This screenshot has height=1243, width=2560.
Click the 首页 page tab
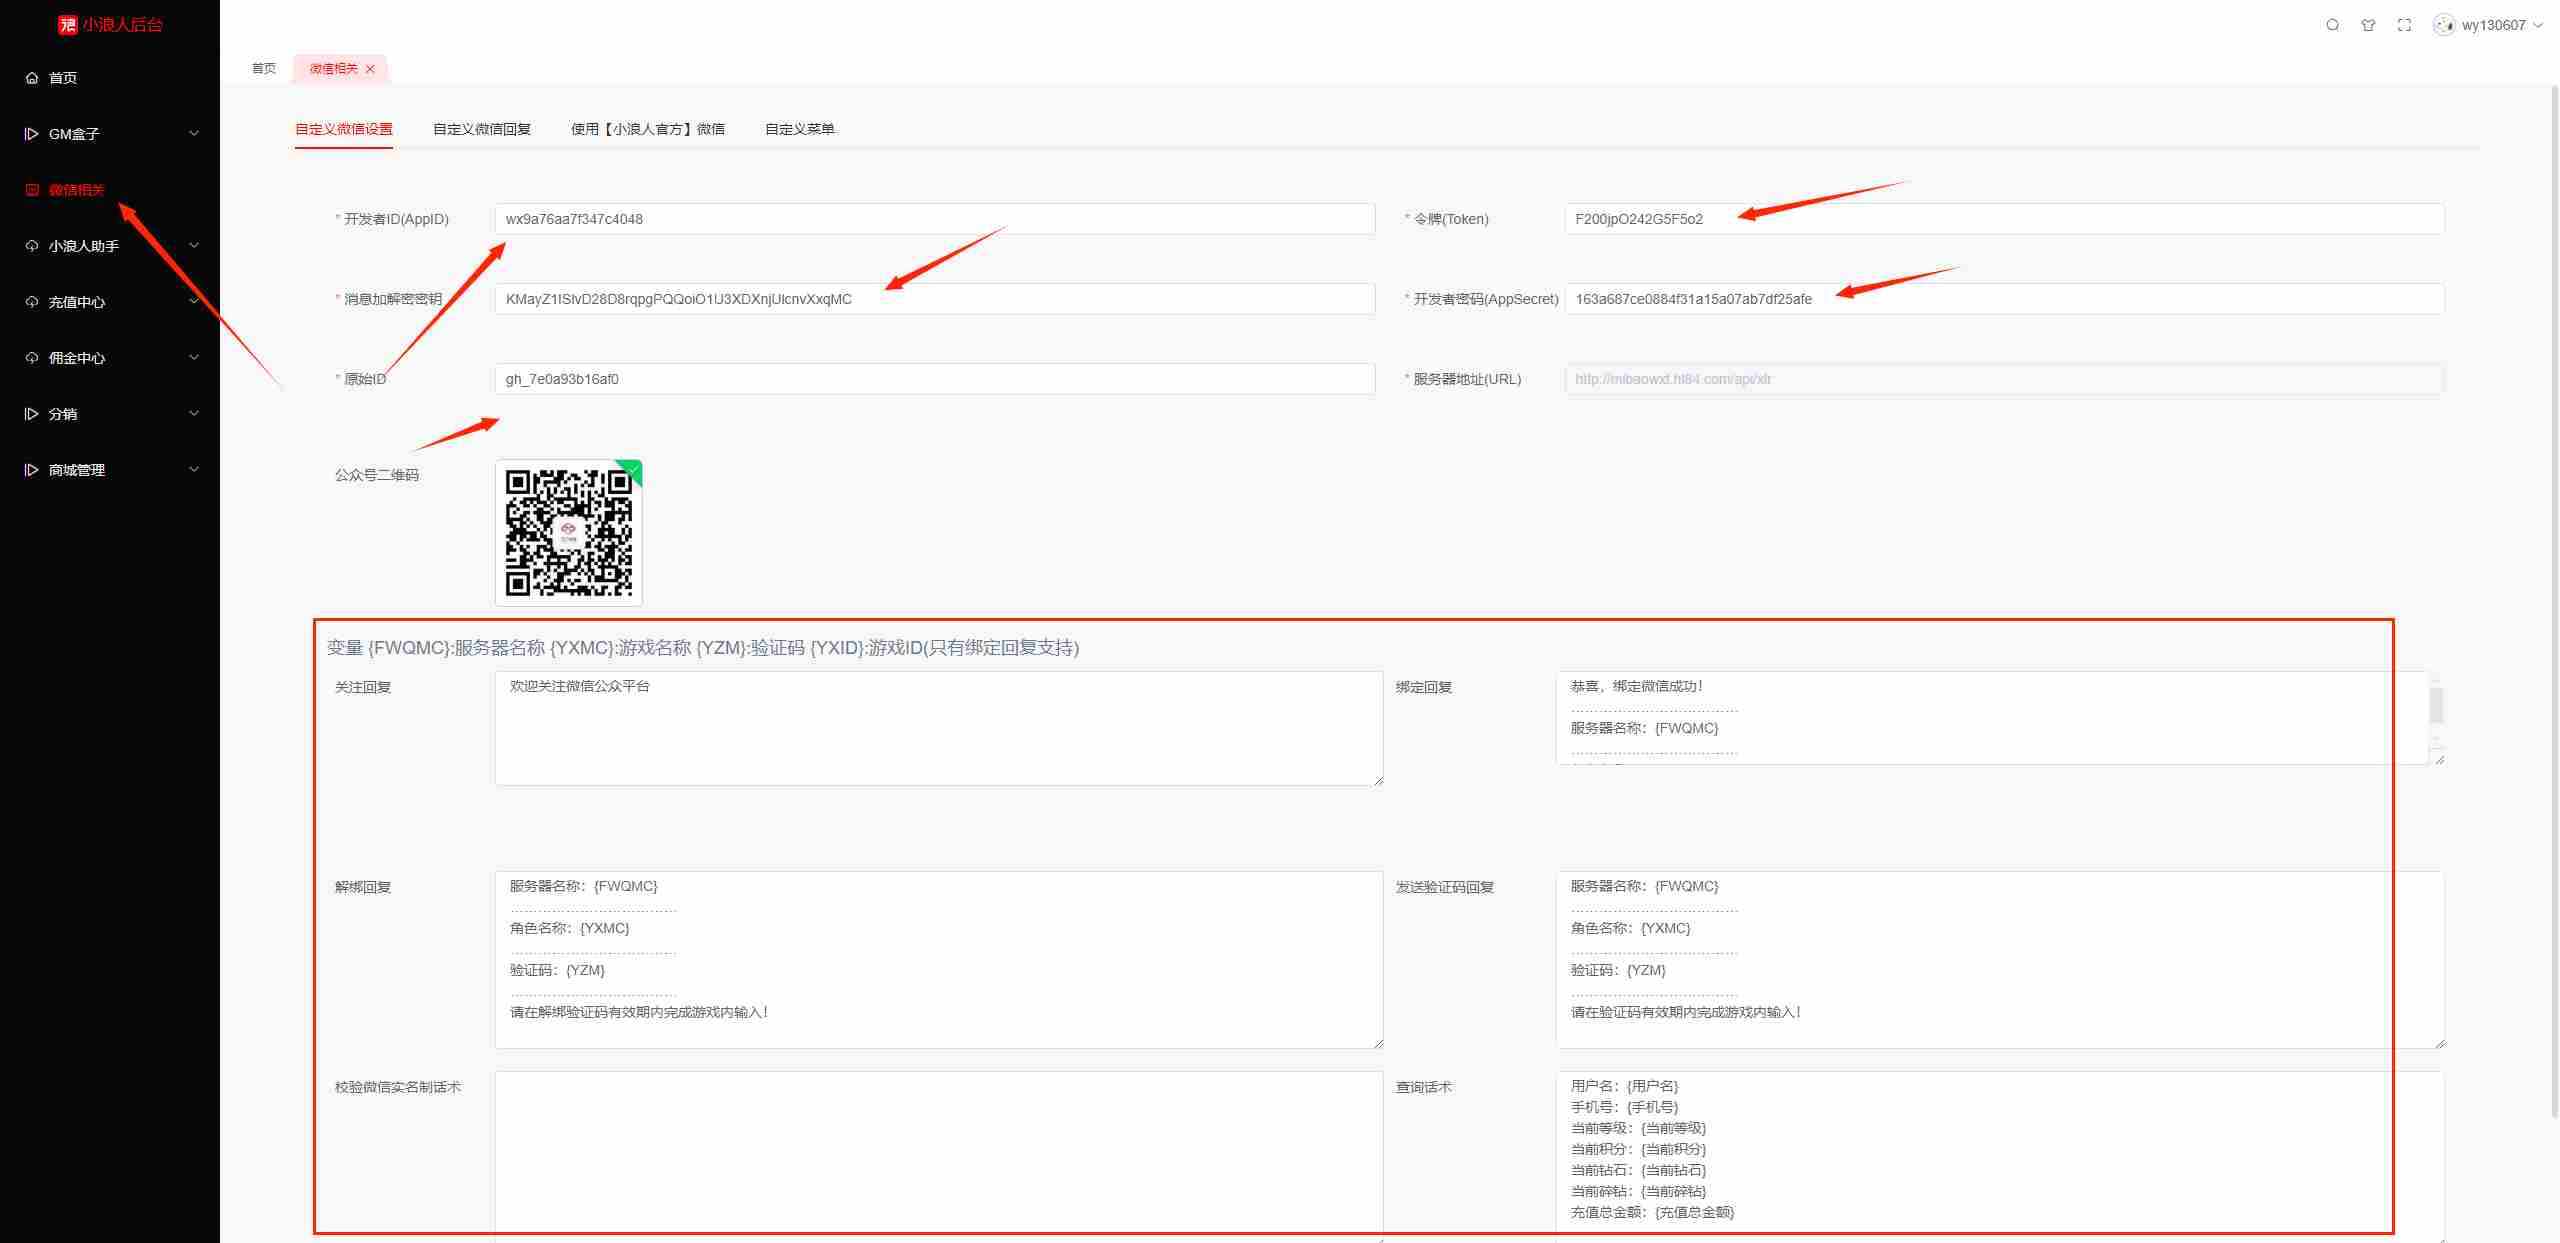[x=264, y=69]
